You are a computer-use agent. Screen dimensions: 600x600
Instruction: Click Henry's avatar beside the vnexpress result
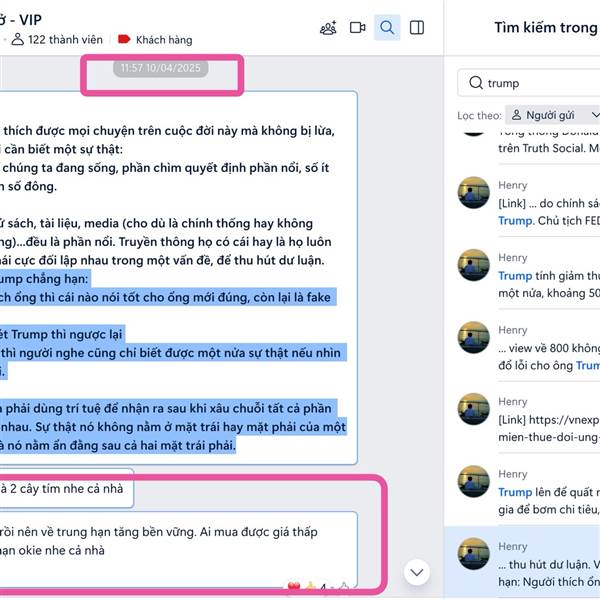click(x=474, y=409)
